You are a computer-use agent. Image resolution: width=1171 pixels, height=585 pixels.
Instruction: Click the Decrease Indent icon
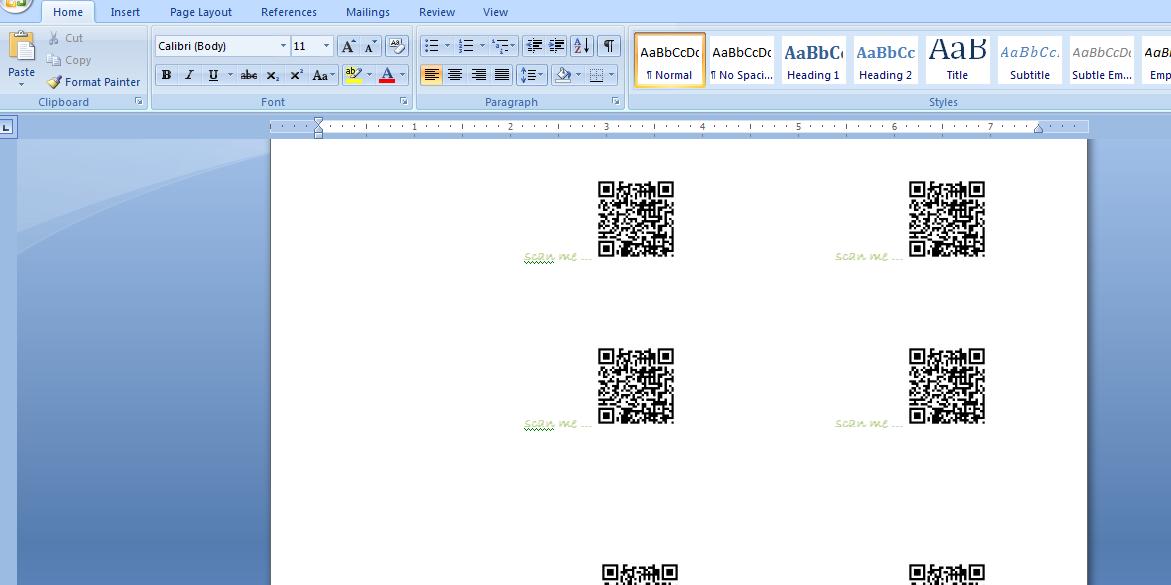click(534, 46)
